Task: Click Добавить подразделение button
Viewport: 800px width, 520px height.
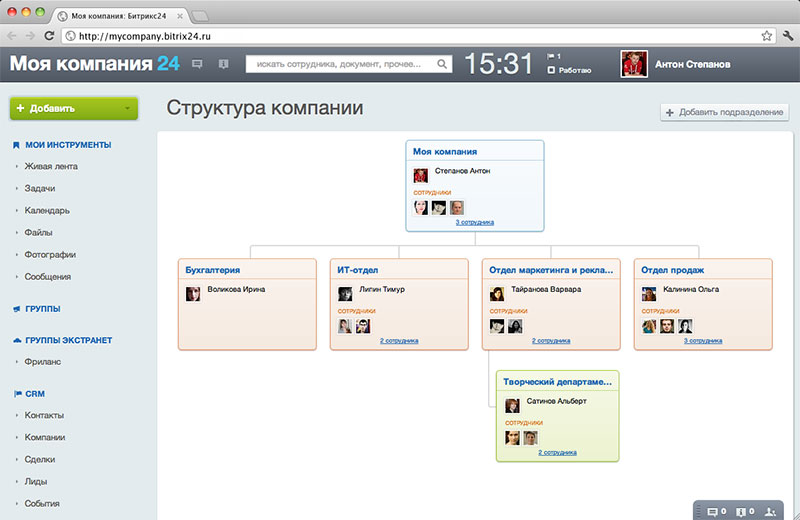Action: click(724, 112)
